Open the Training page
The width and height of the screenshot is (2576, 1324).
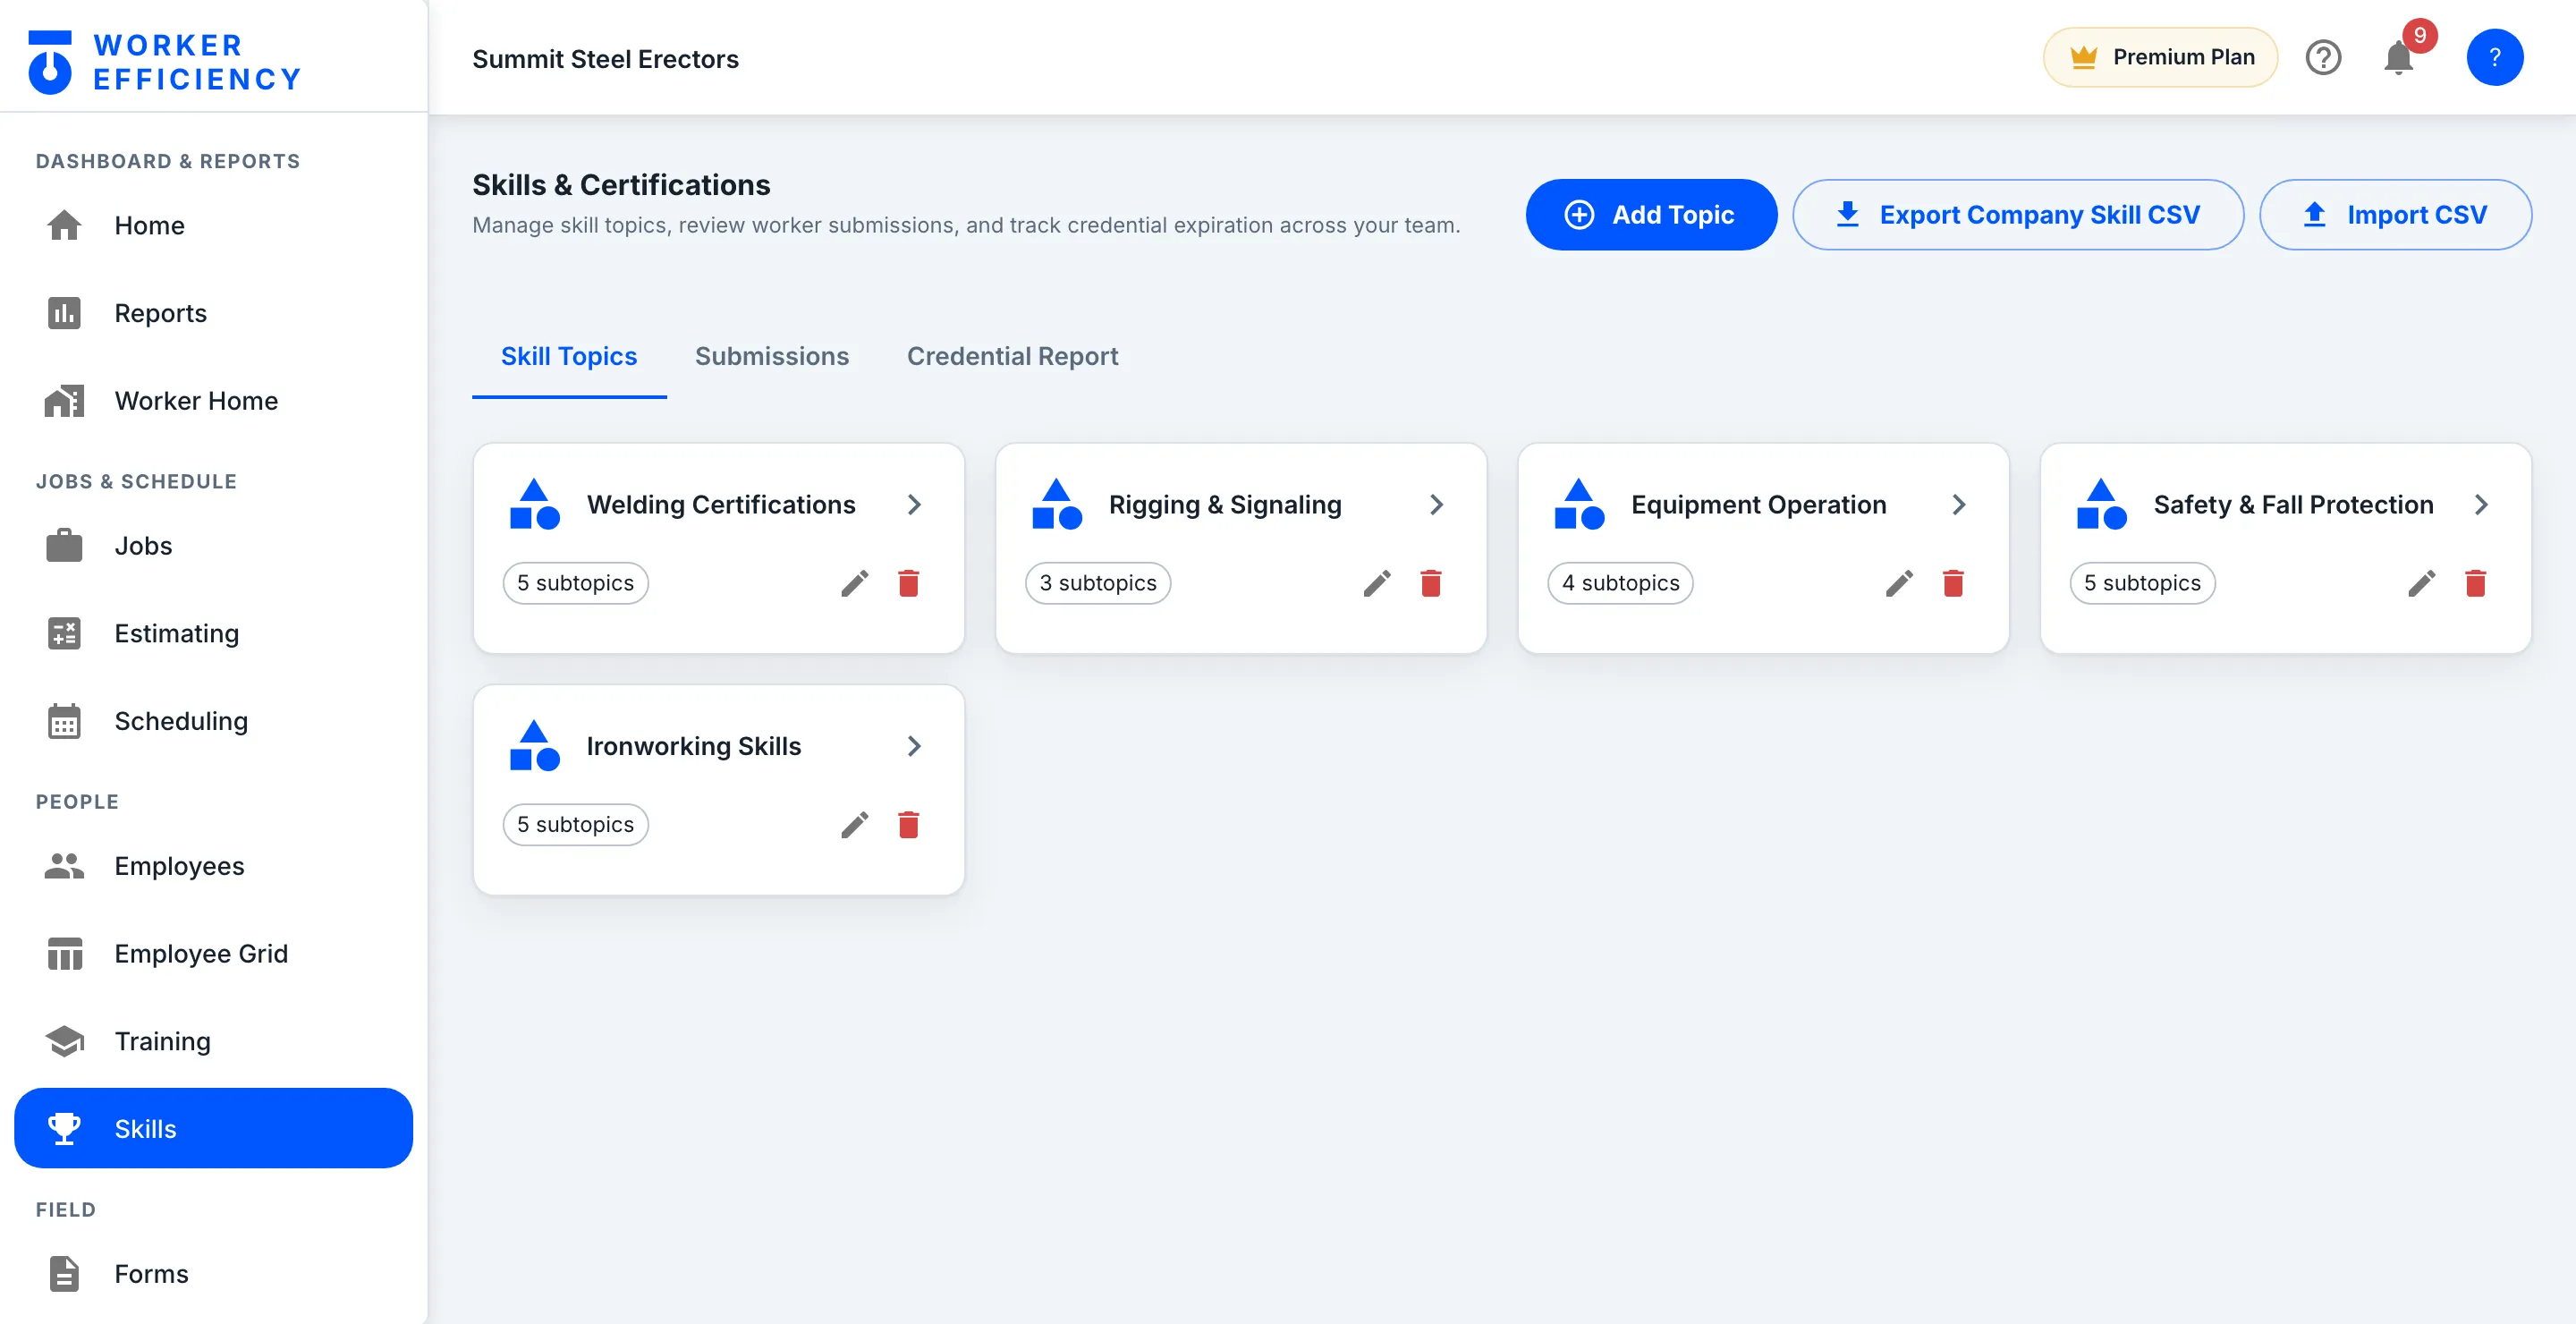pos(213,1042)
